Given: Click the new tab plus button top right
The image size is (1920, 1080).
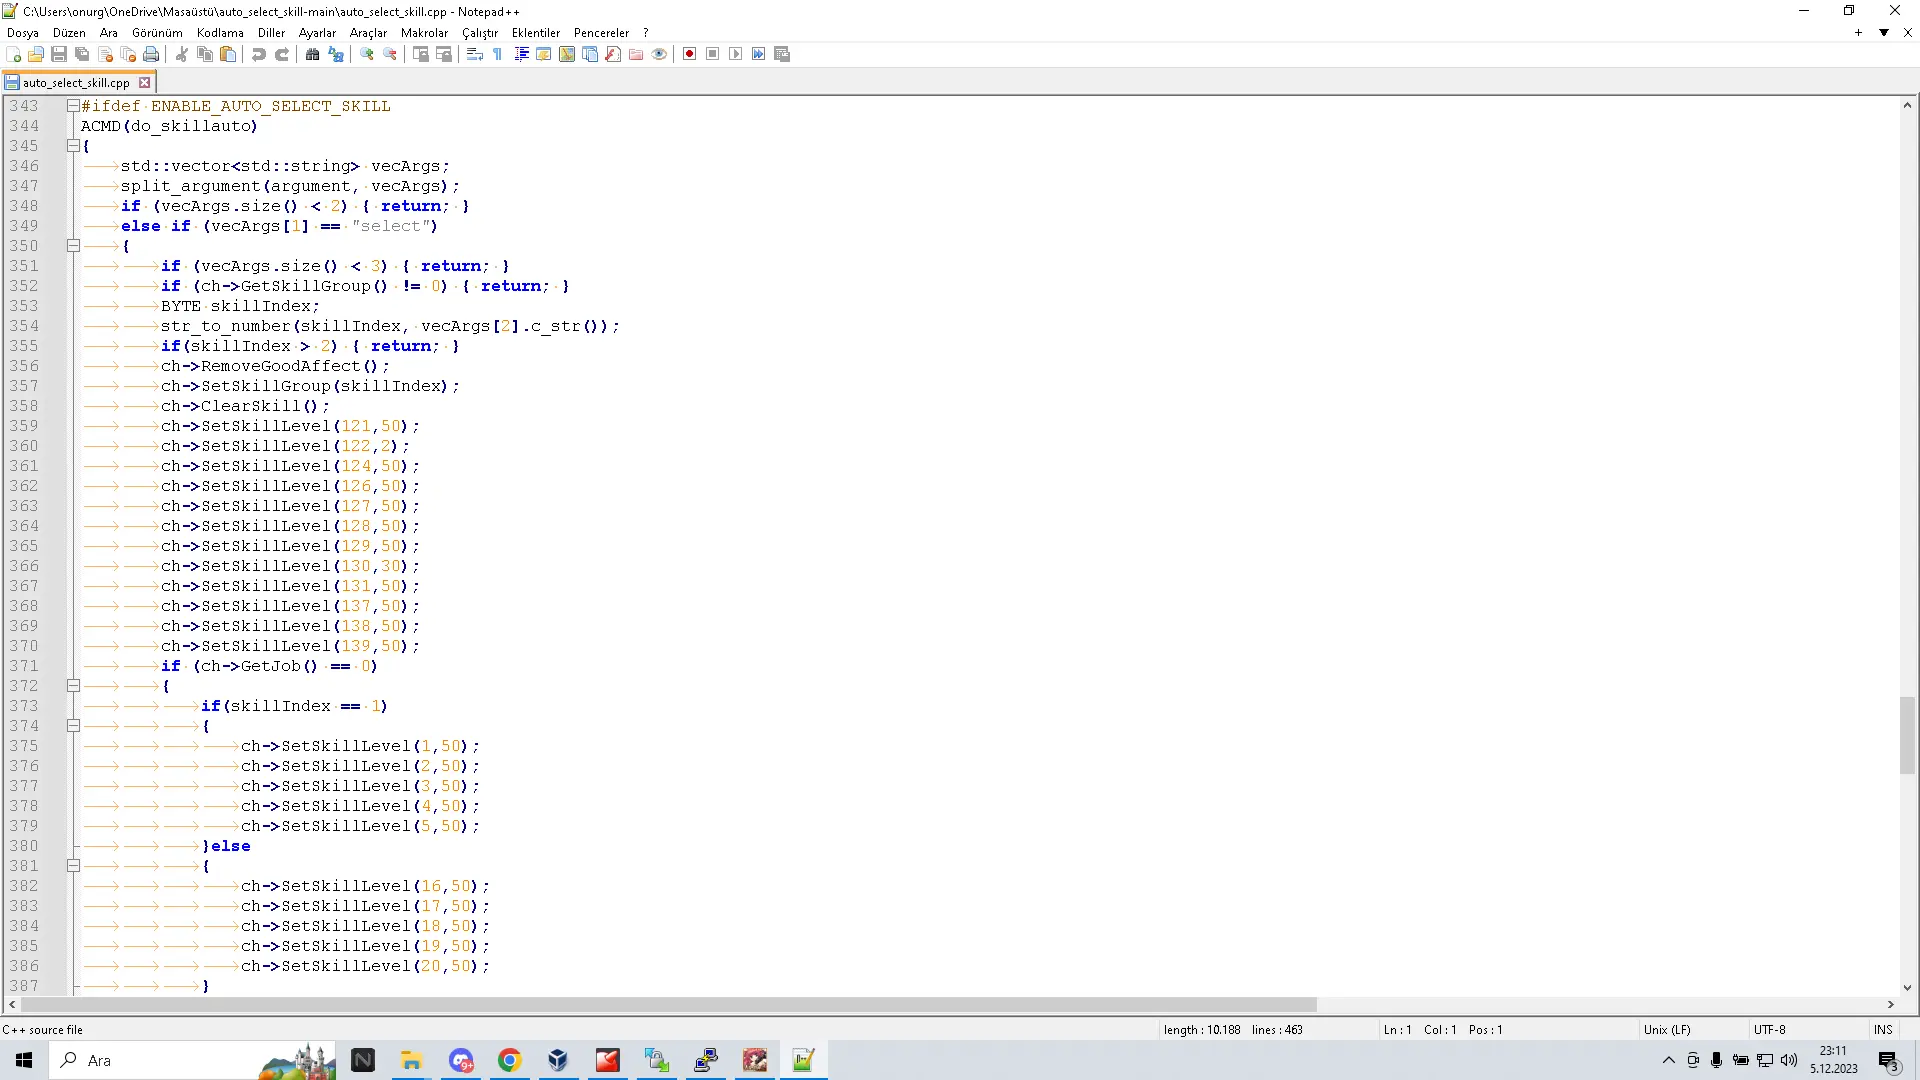Looking at the screenshot, I should click(x=1858, y=32).
